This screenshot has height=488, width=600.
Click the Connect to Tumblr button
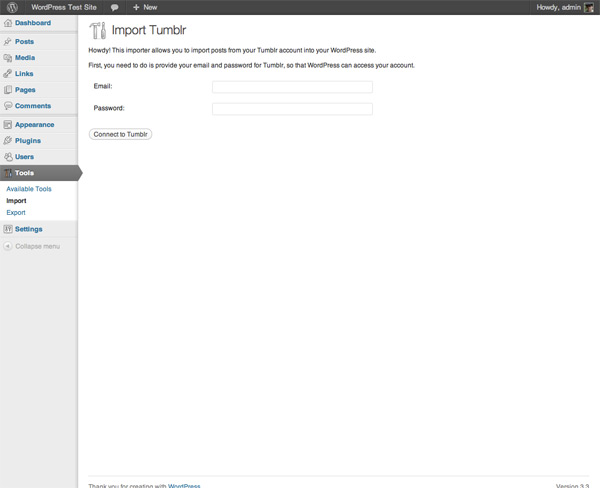[x=121, y=134]
